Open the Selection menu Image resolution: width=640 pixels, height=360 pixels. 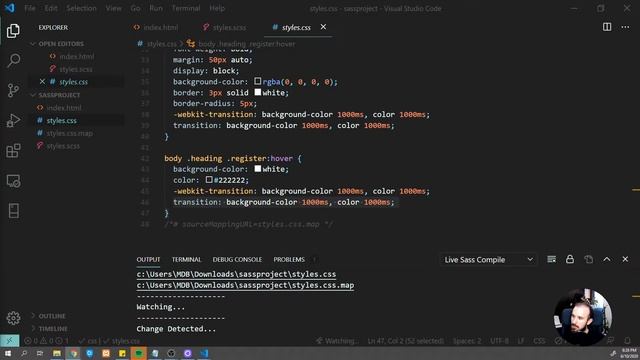81,8
